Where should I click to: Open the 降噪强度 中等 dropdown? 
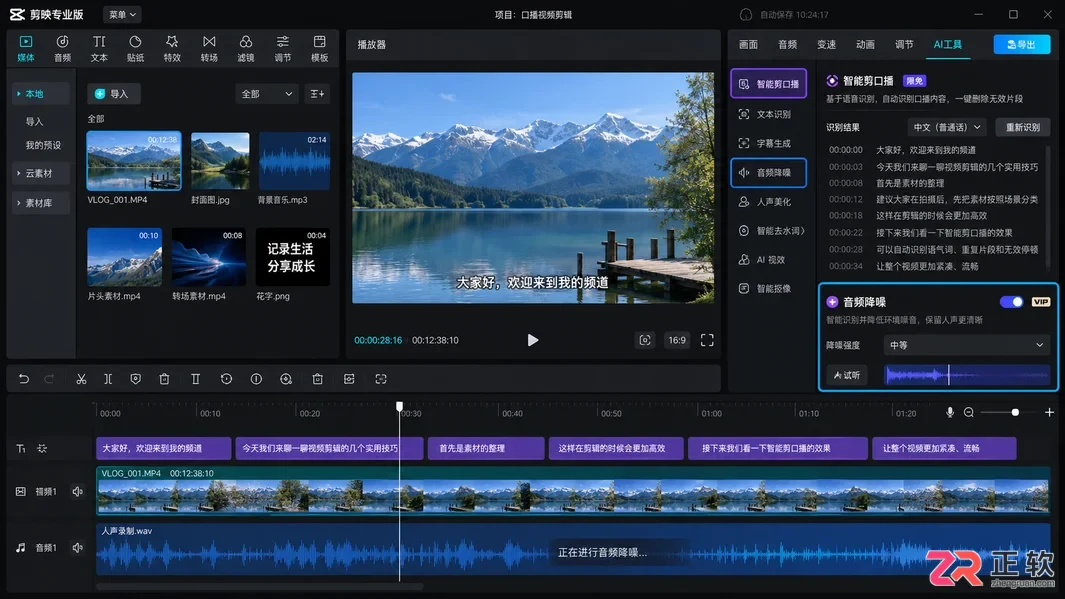click(966, 345)
